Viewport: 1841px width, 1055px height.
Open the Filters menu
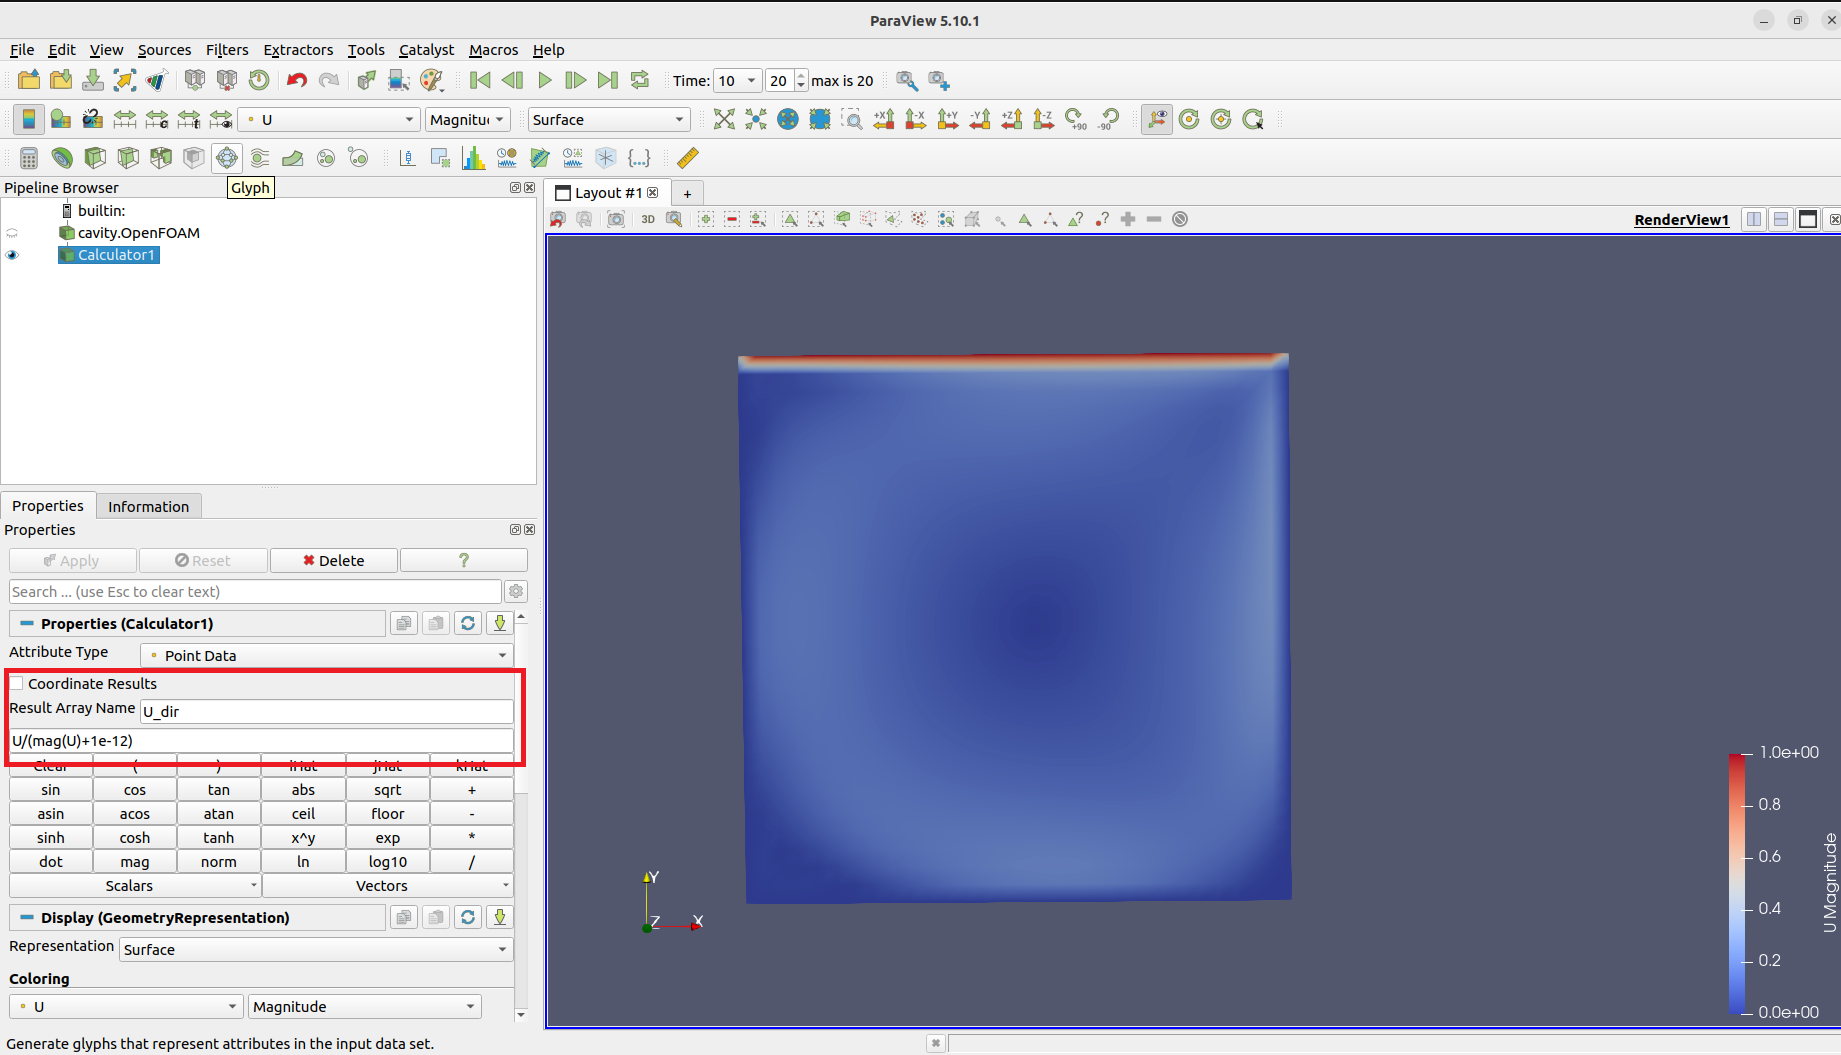tap(227, 50)
